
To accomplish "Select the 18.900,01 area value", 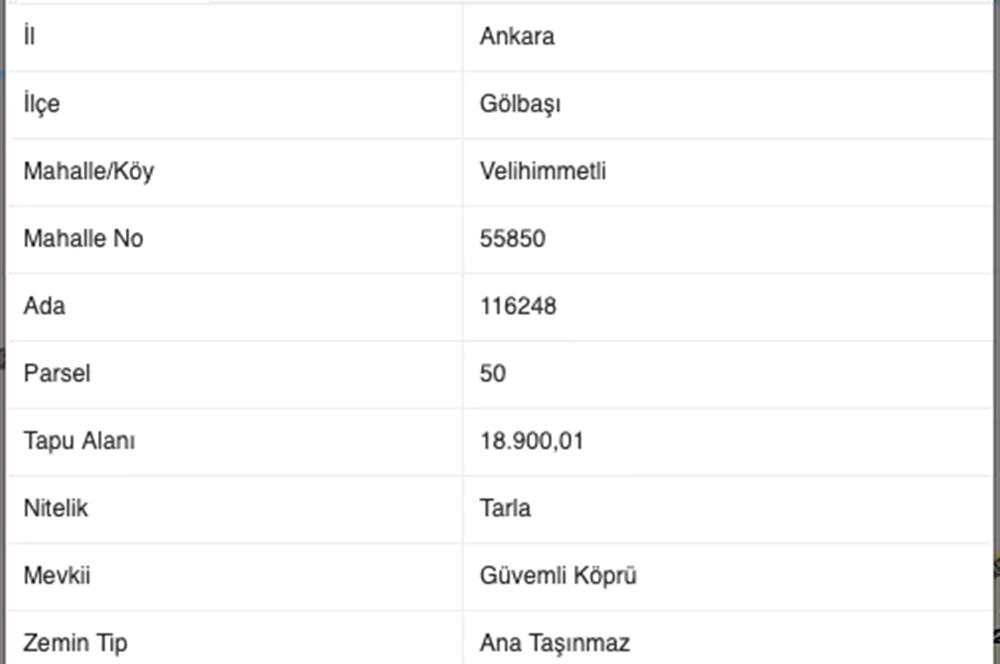I will pos(531,441).
